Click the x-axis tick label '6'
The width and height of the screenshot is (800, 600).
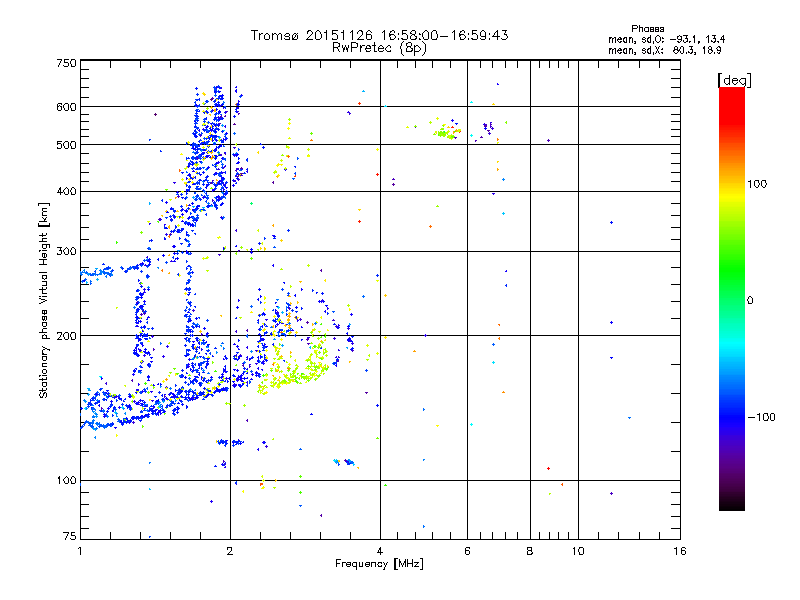[467, 551]
